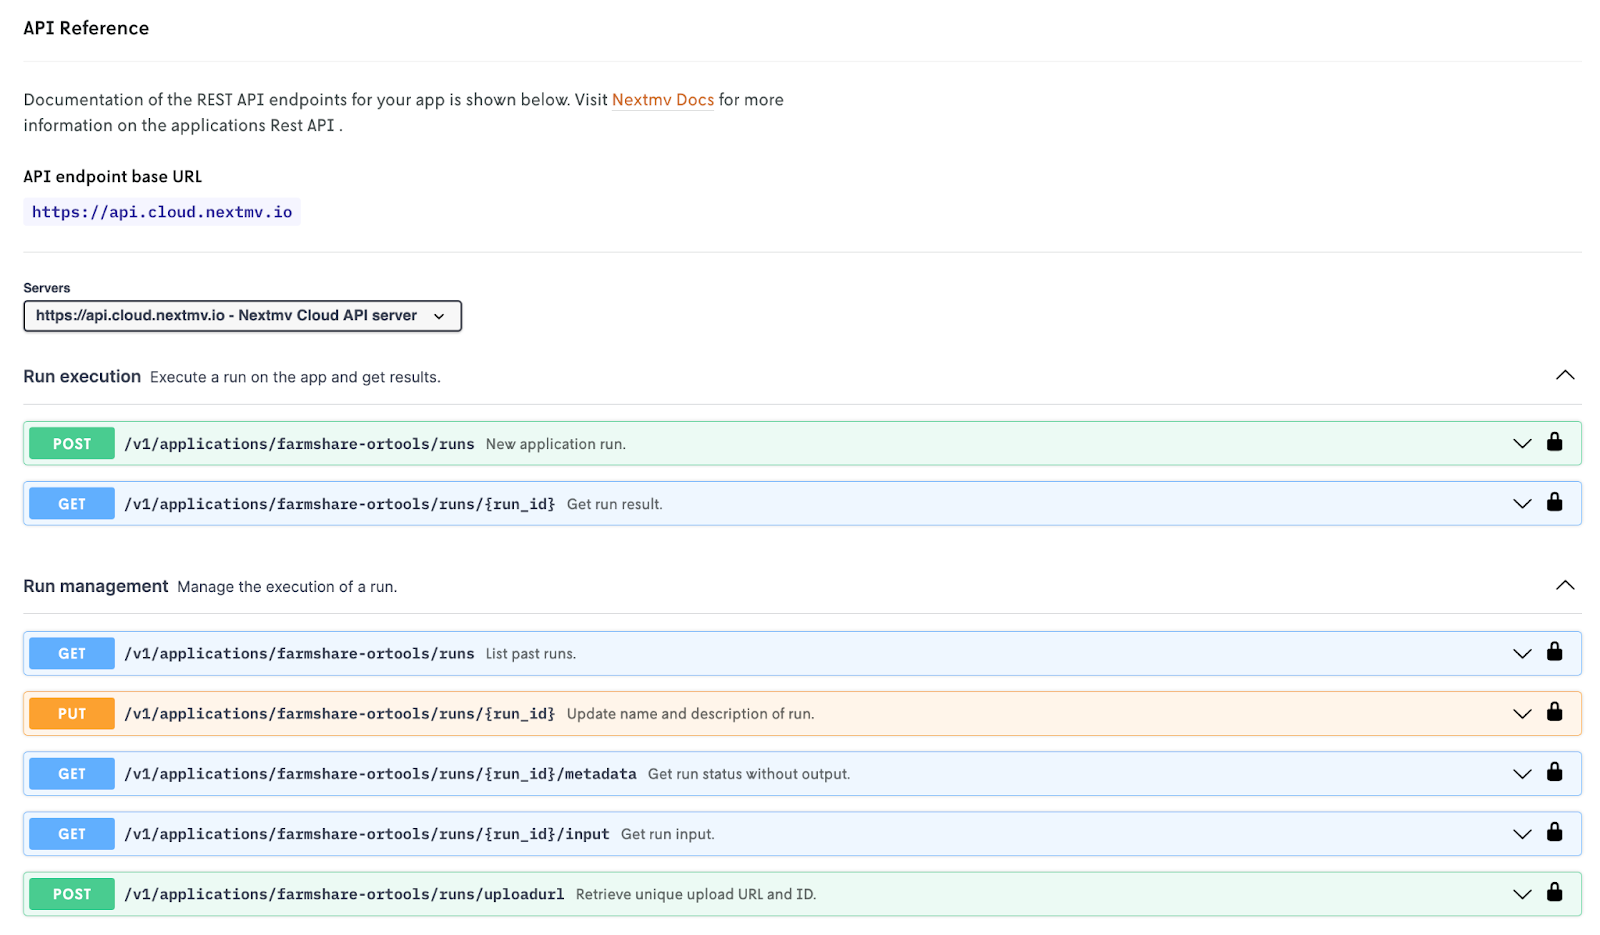Open the Servers dropdown
The width and height of the screenshot is (1600, 935).
tap(242, 316)
